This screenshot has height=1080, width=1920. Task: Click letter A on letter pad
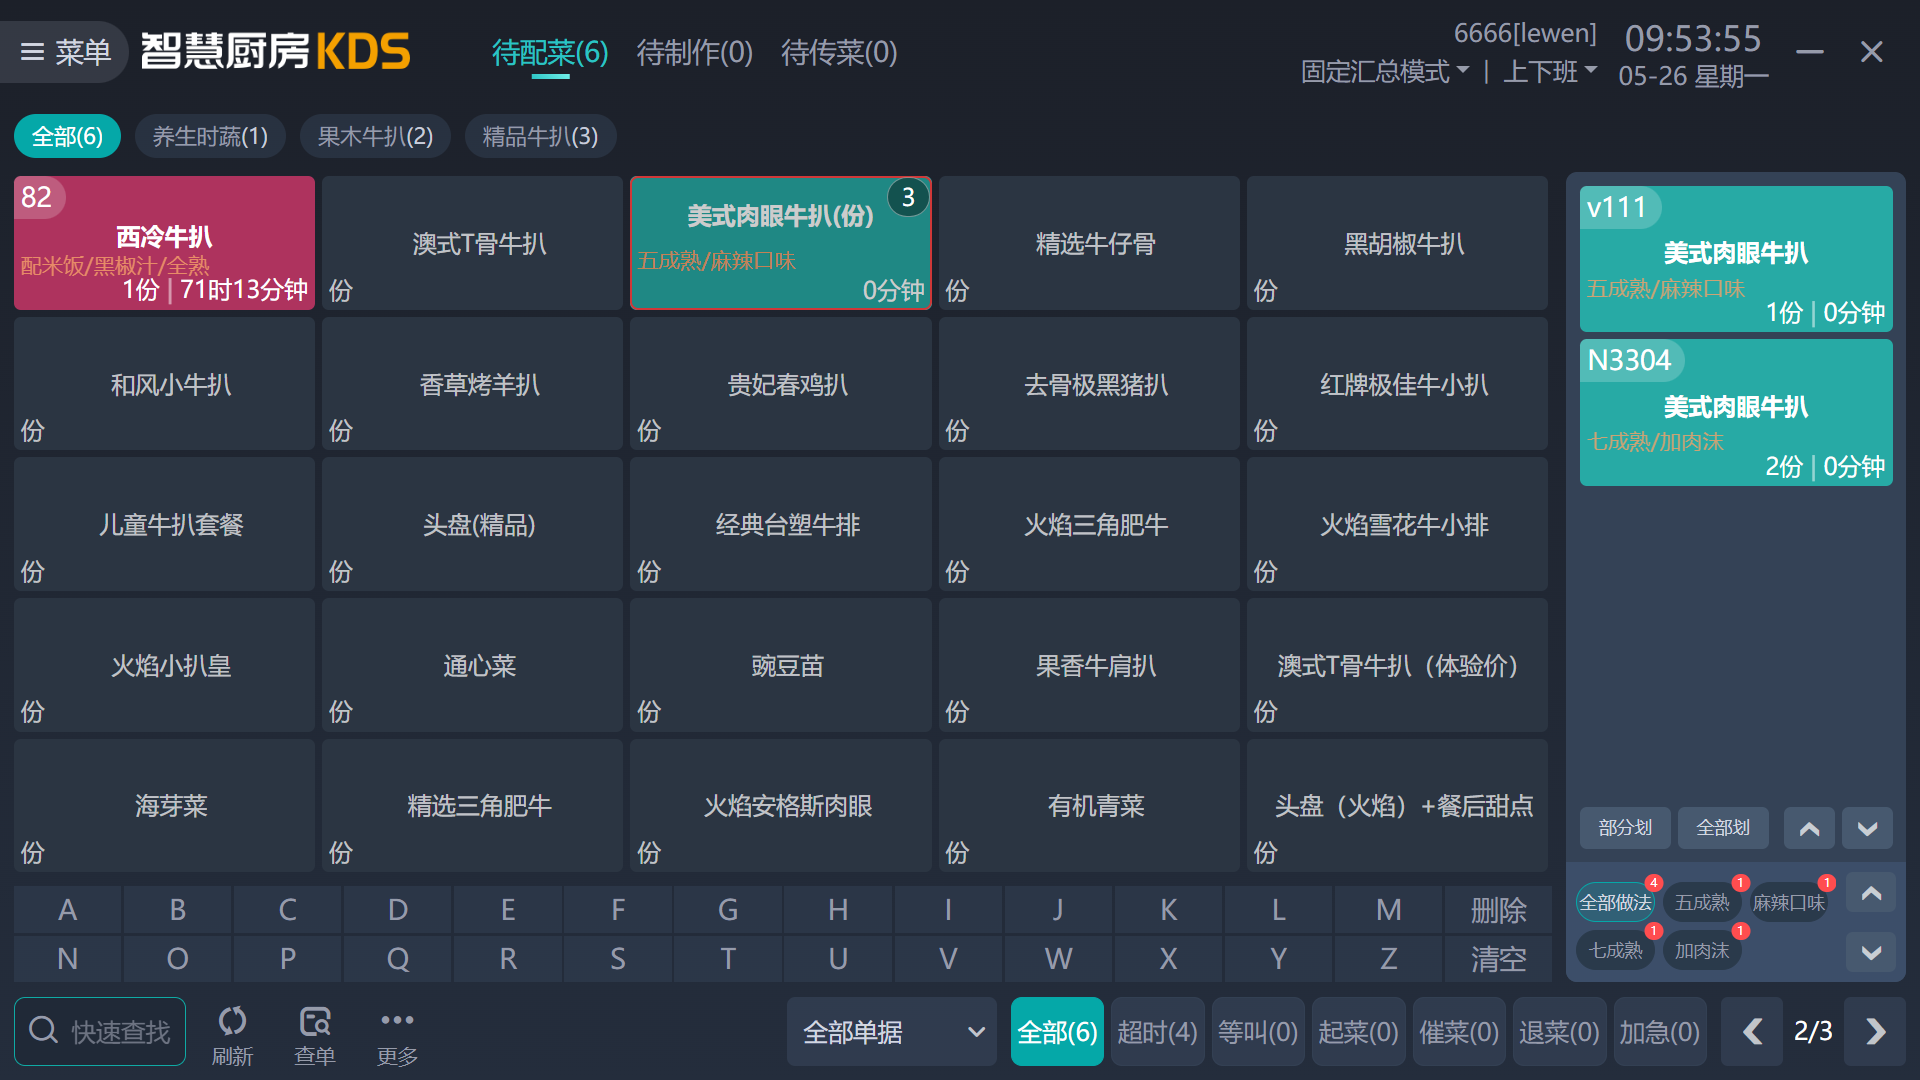(67, 910)
